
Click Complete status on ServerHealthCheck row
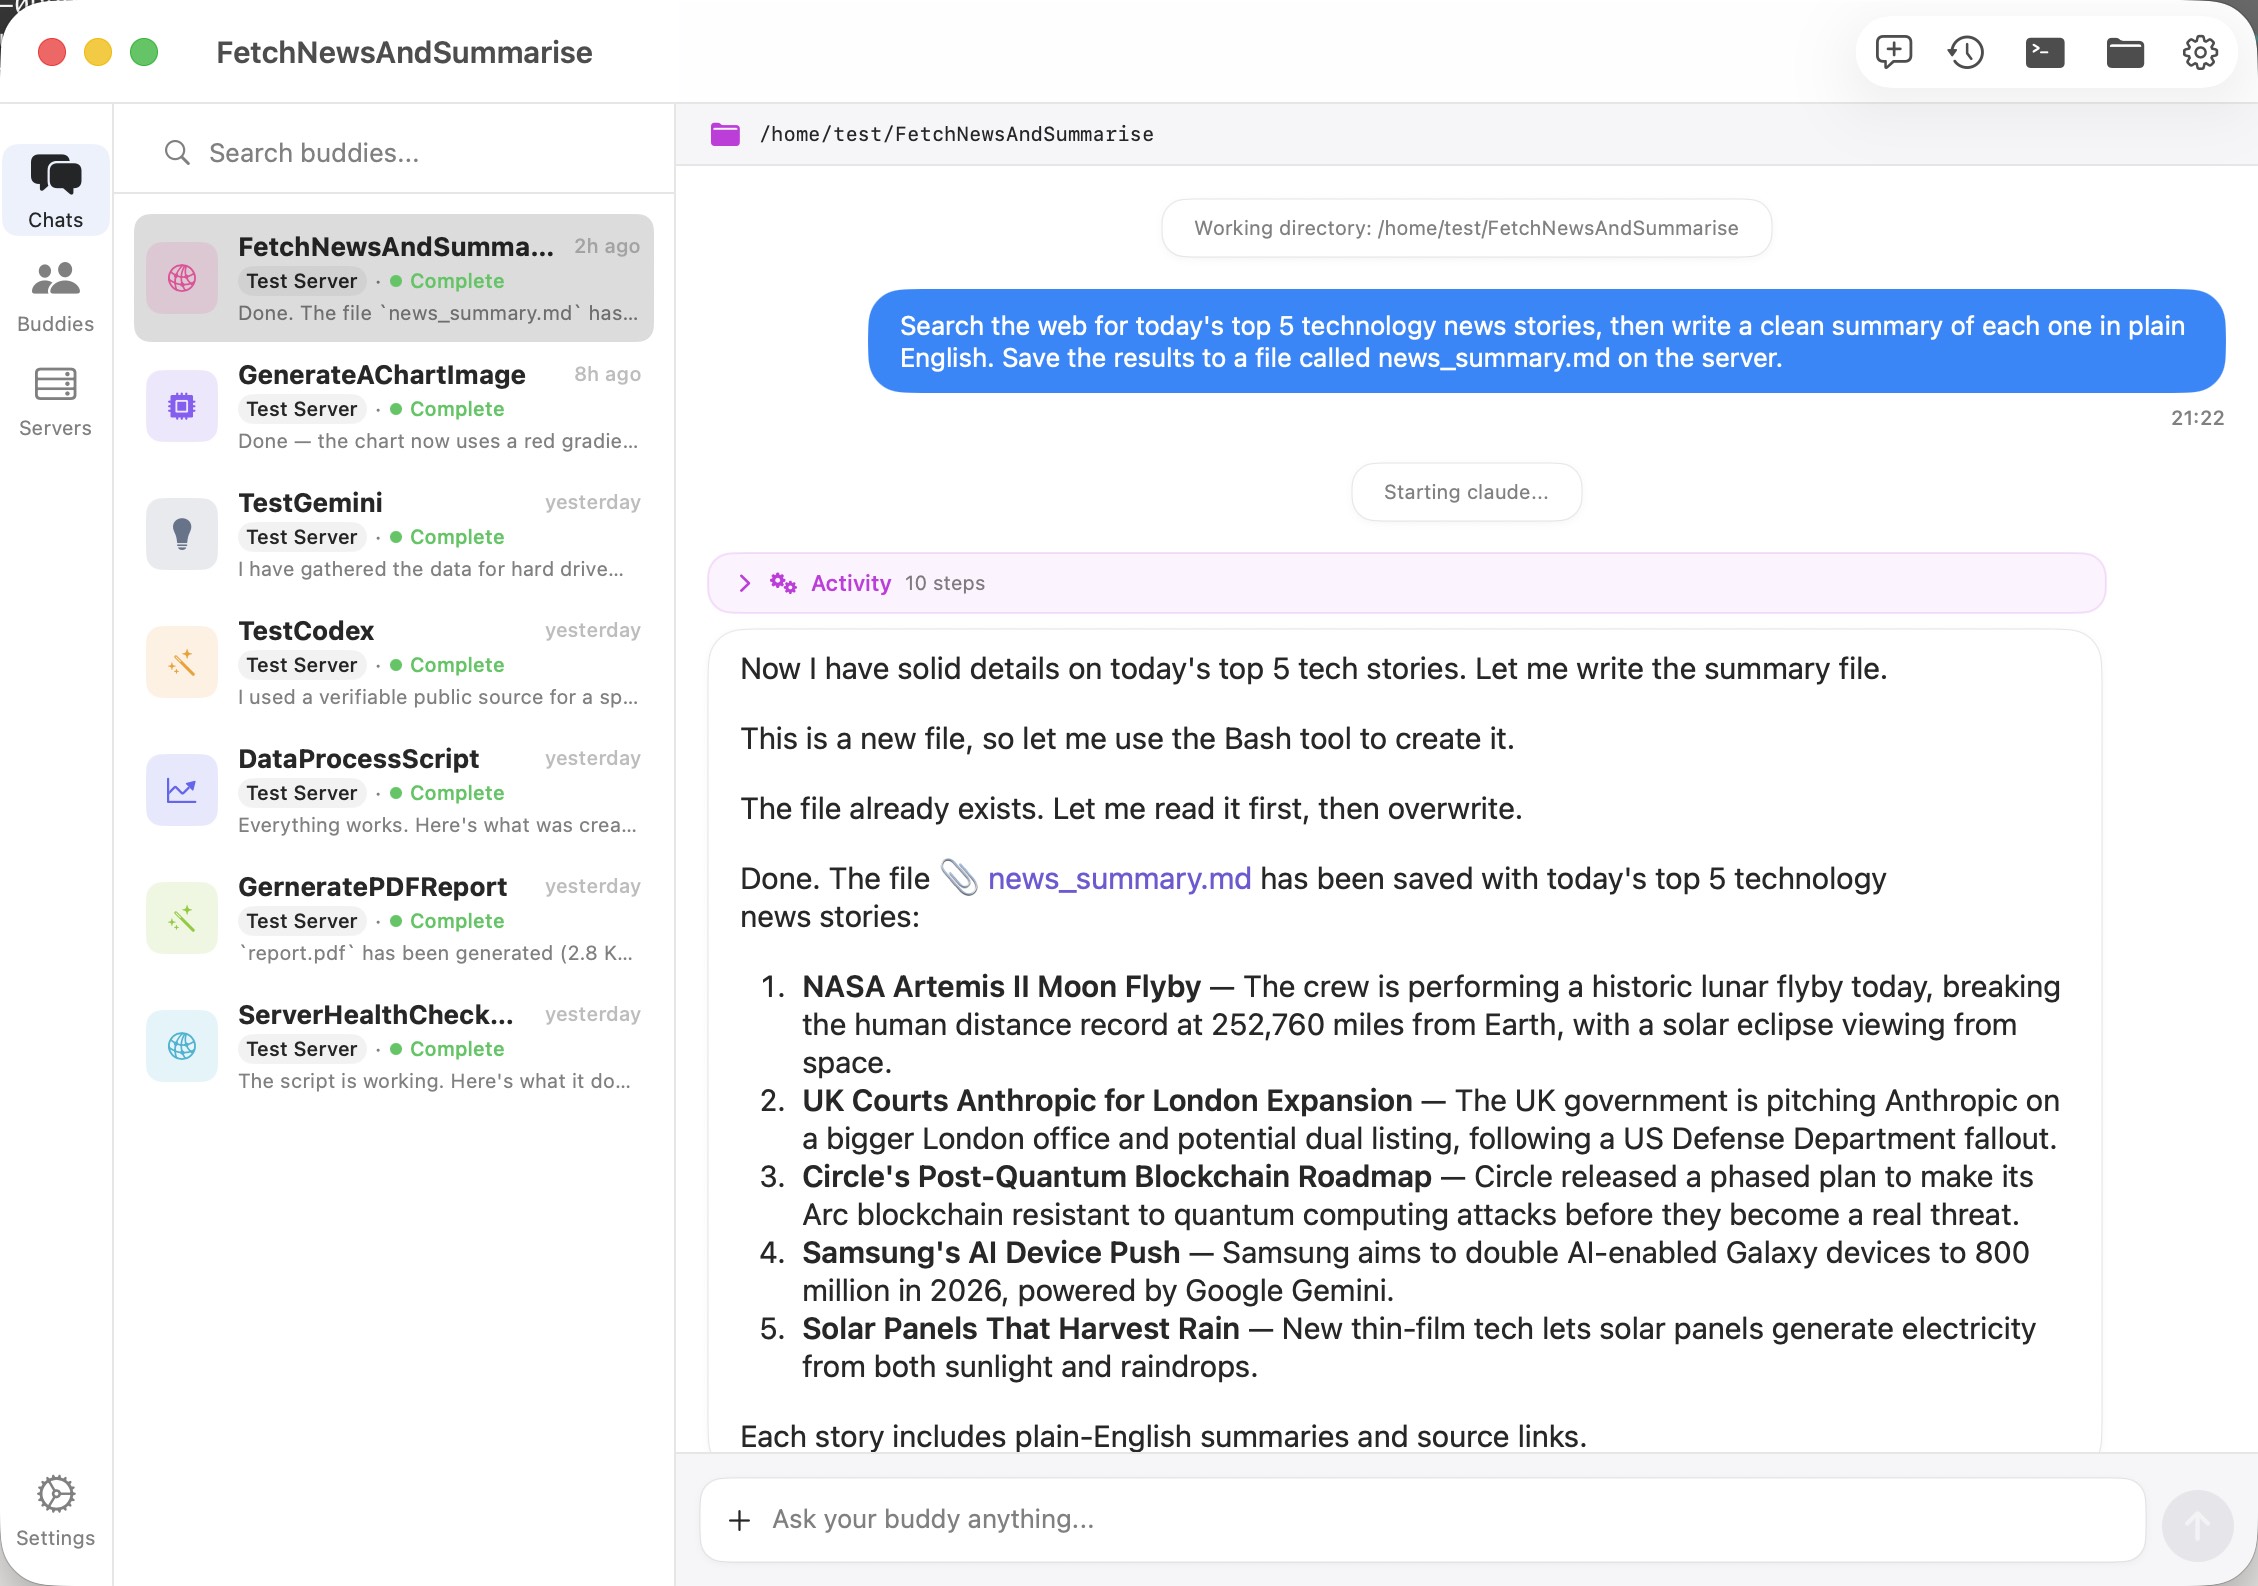coord(447,1049)
